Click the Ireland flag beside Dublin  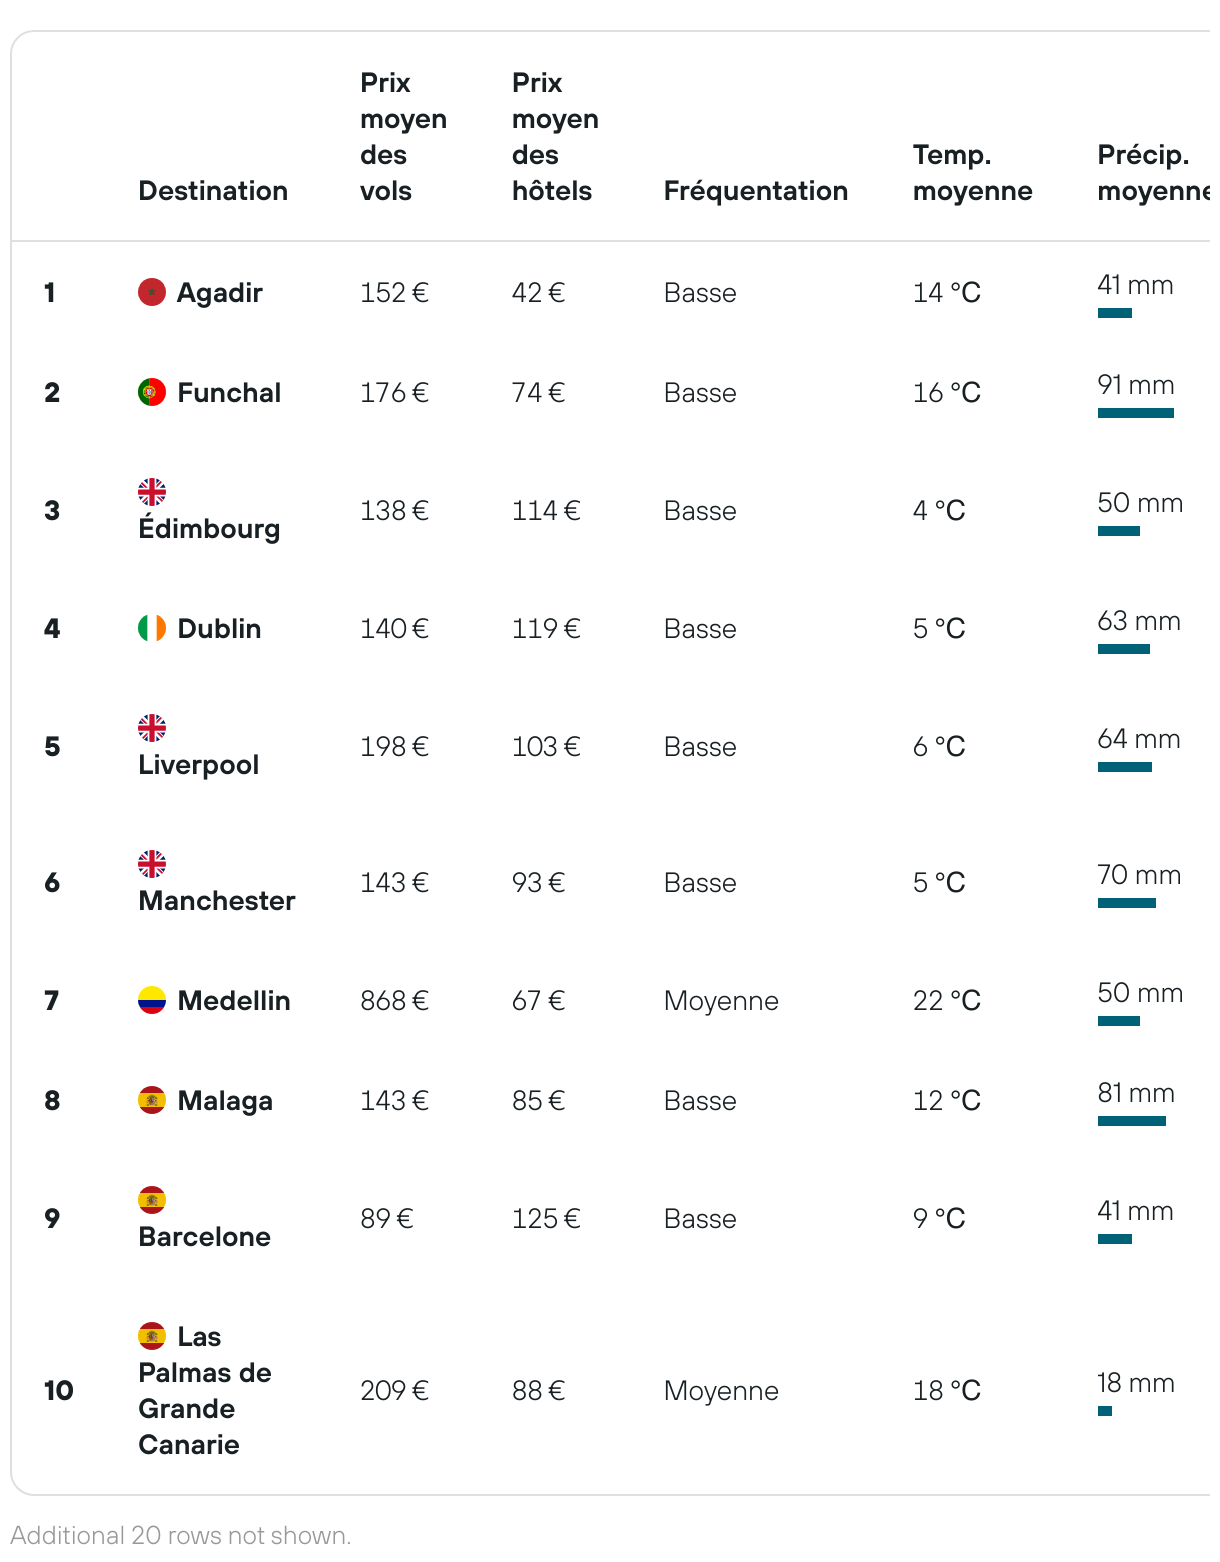(x=152, y=628)
